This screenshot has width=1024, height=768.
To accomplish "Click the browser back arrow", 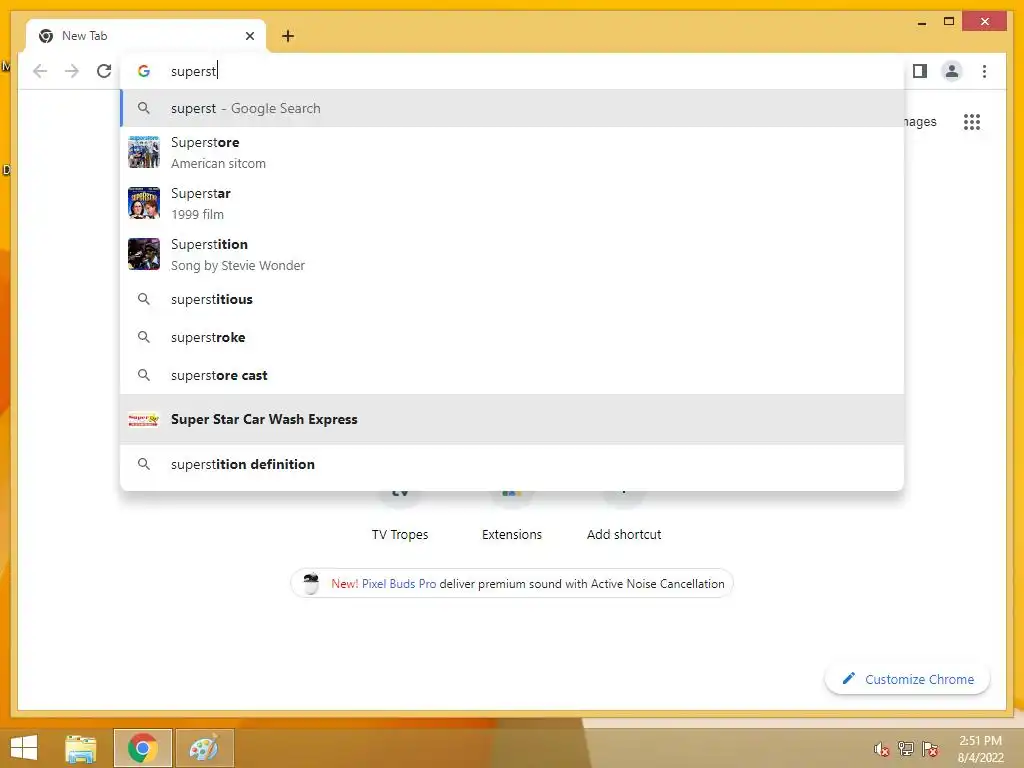I will tap(40, 71).
